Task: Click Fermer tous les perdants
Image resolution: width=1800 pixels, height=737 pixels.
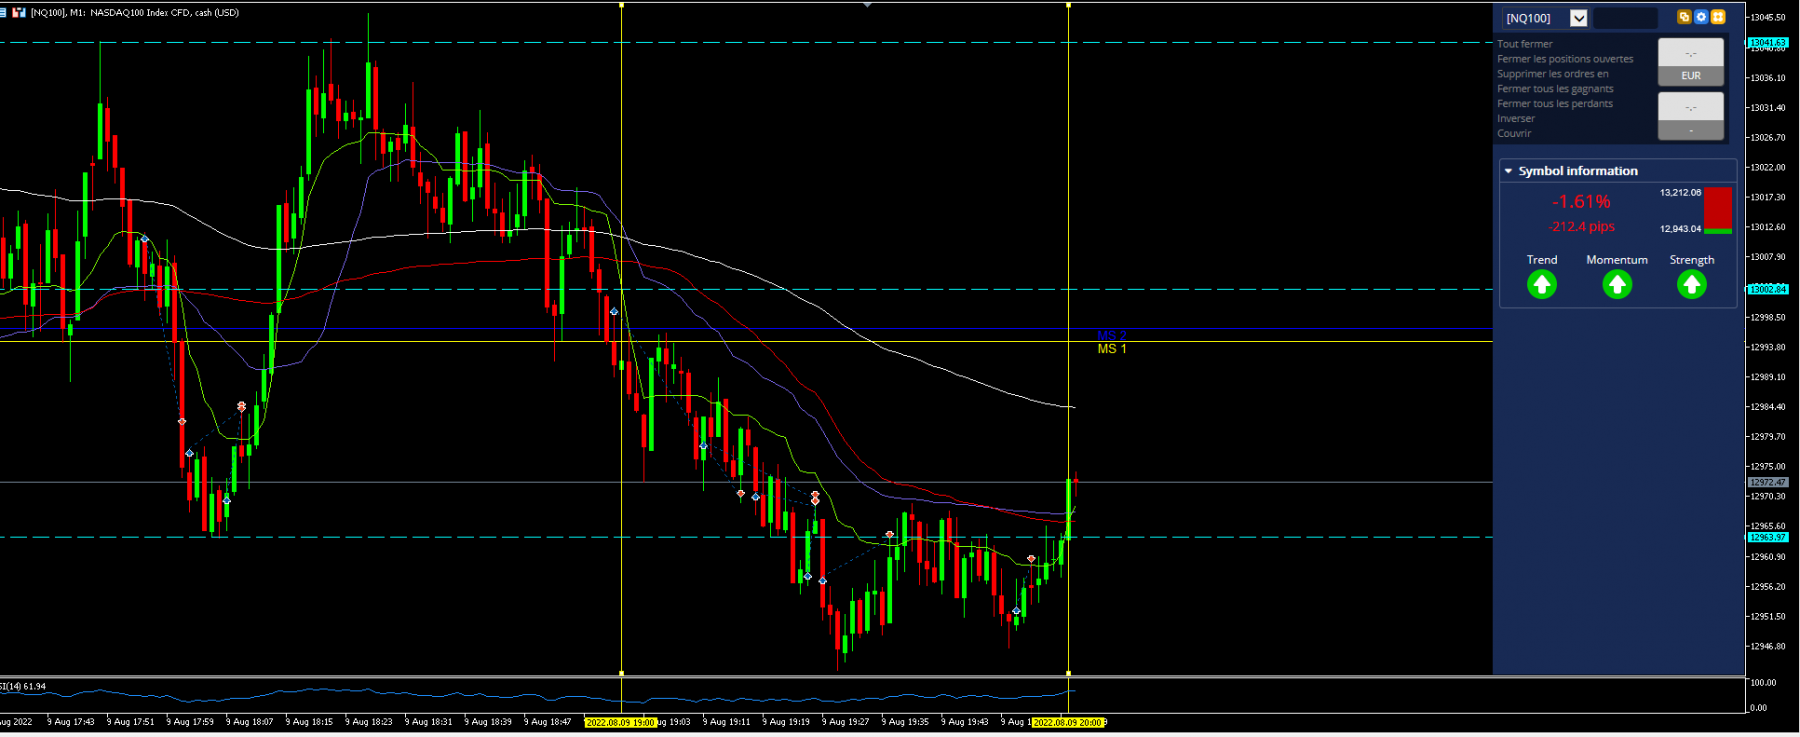Action: 1555,104
